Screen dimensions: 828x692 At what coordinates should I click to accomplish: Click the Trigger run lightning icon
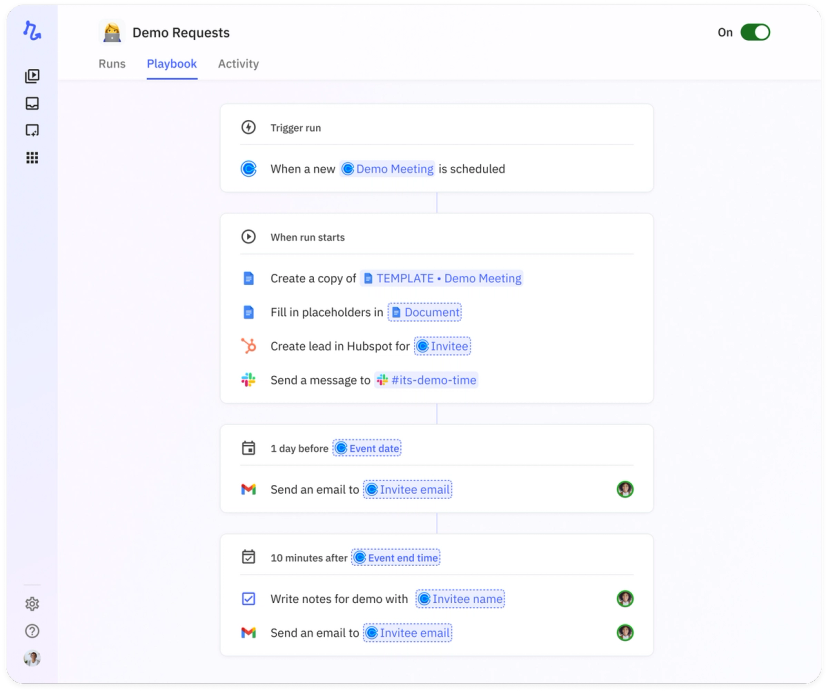[x=248, y=127]
